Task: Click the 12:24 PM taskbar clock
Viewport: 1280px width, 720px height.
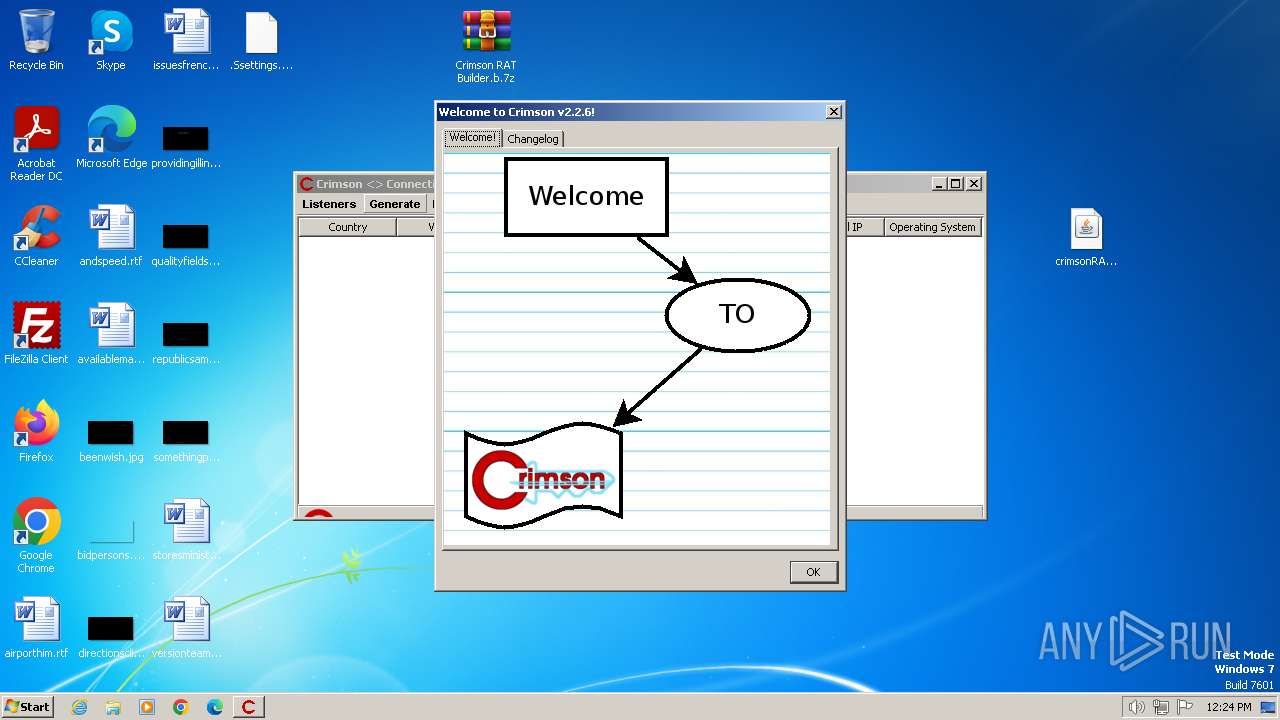Action: click(x=1229, y=707)
